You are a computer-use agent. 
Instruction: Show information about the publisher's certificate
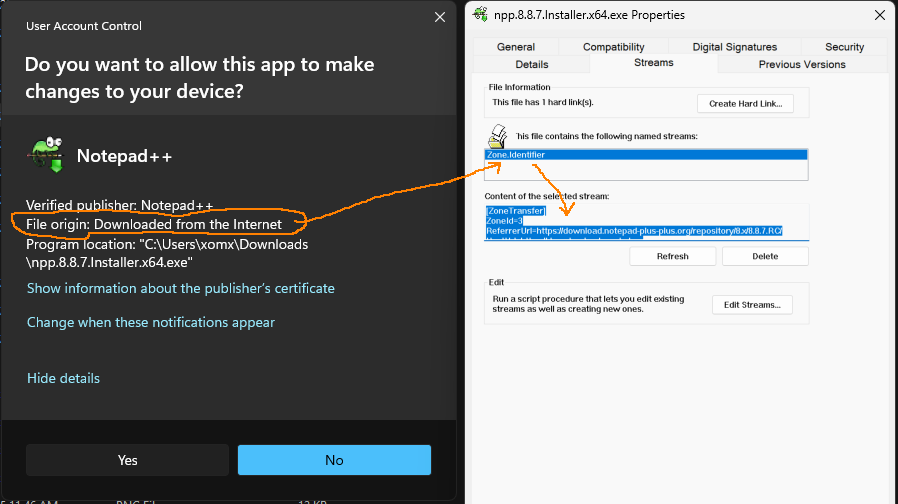(181, 288)
